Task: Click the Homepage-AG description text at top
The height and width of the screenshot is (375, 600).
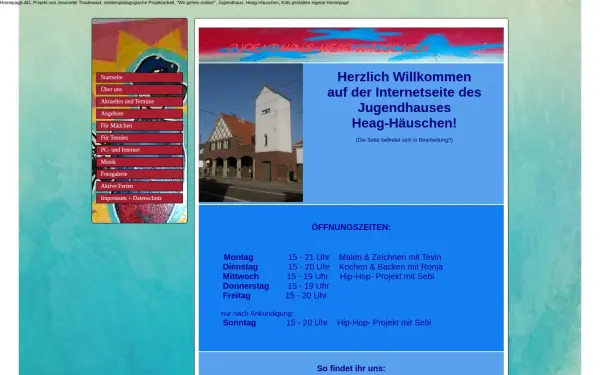Action: (x=174, y=2)
